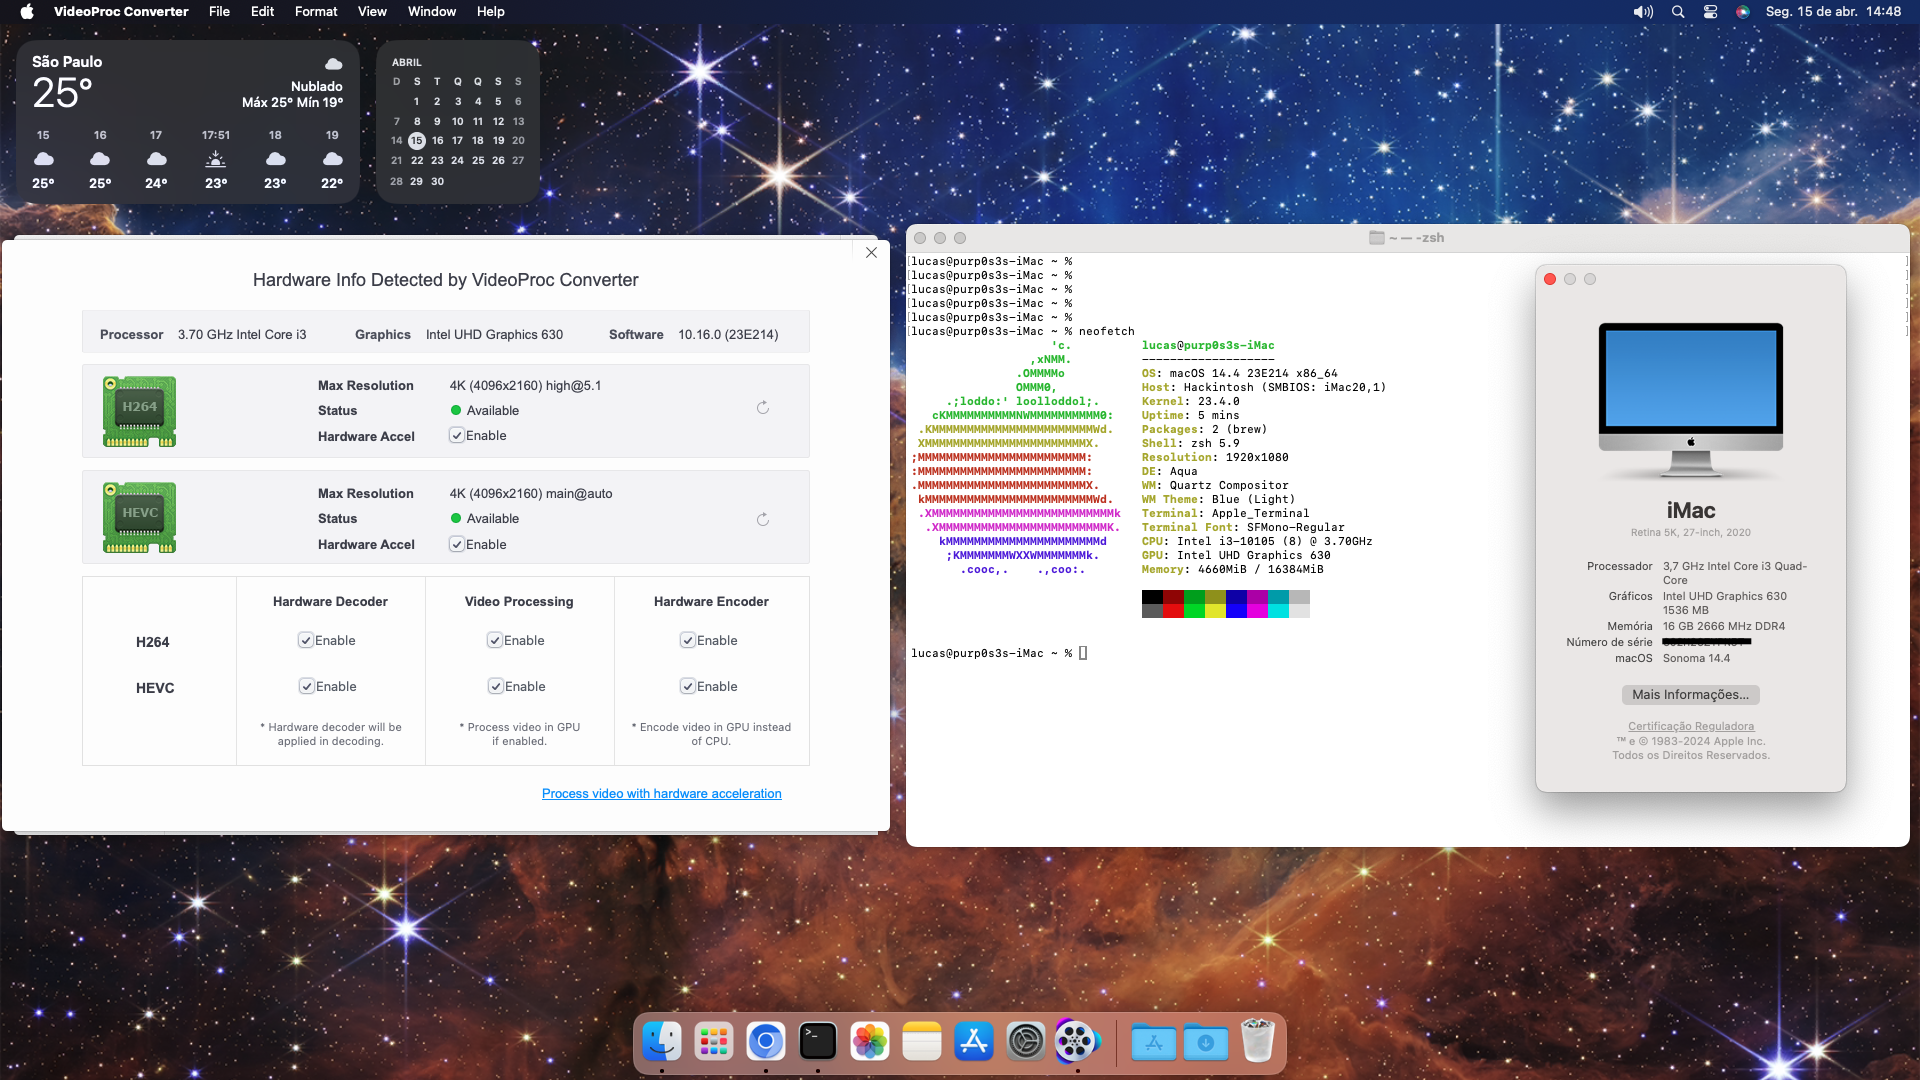Toggle HEVC Video Processing Enable checkbox
Screen dimensions: 1920x1080
496,686
